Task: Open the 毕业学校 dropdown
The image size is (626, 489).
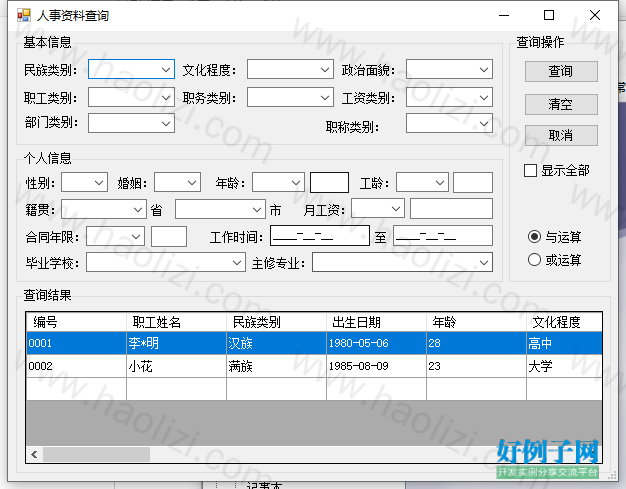Action: point(166,262)
